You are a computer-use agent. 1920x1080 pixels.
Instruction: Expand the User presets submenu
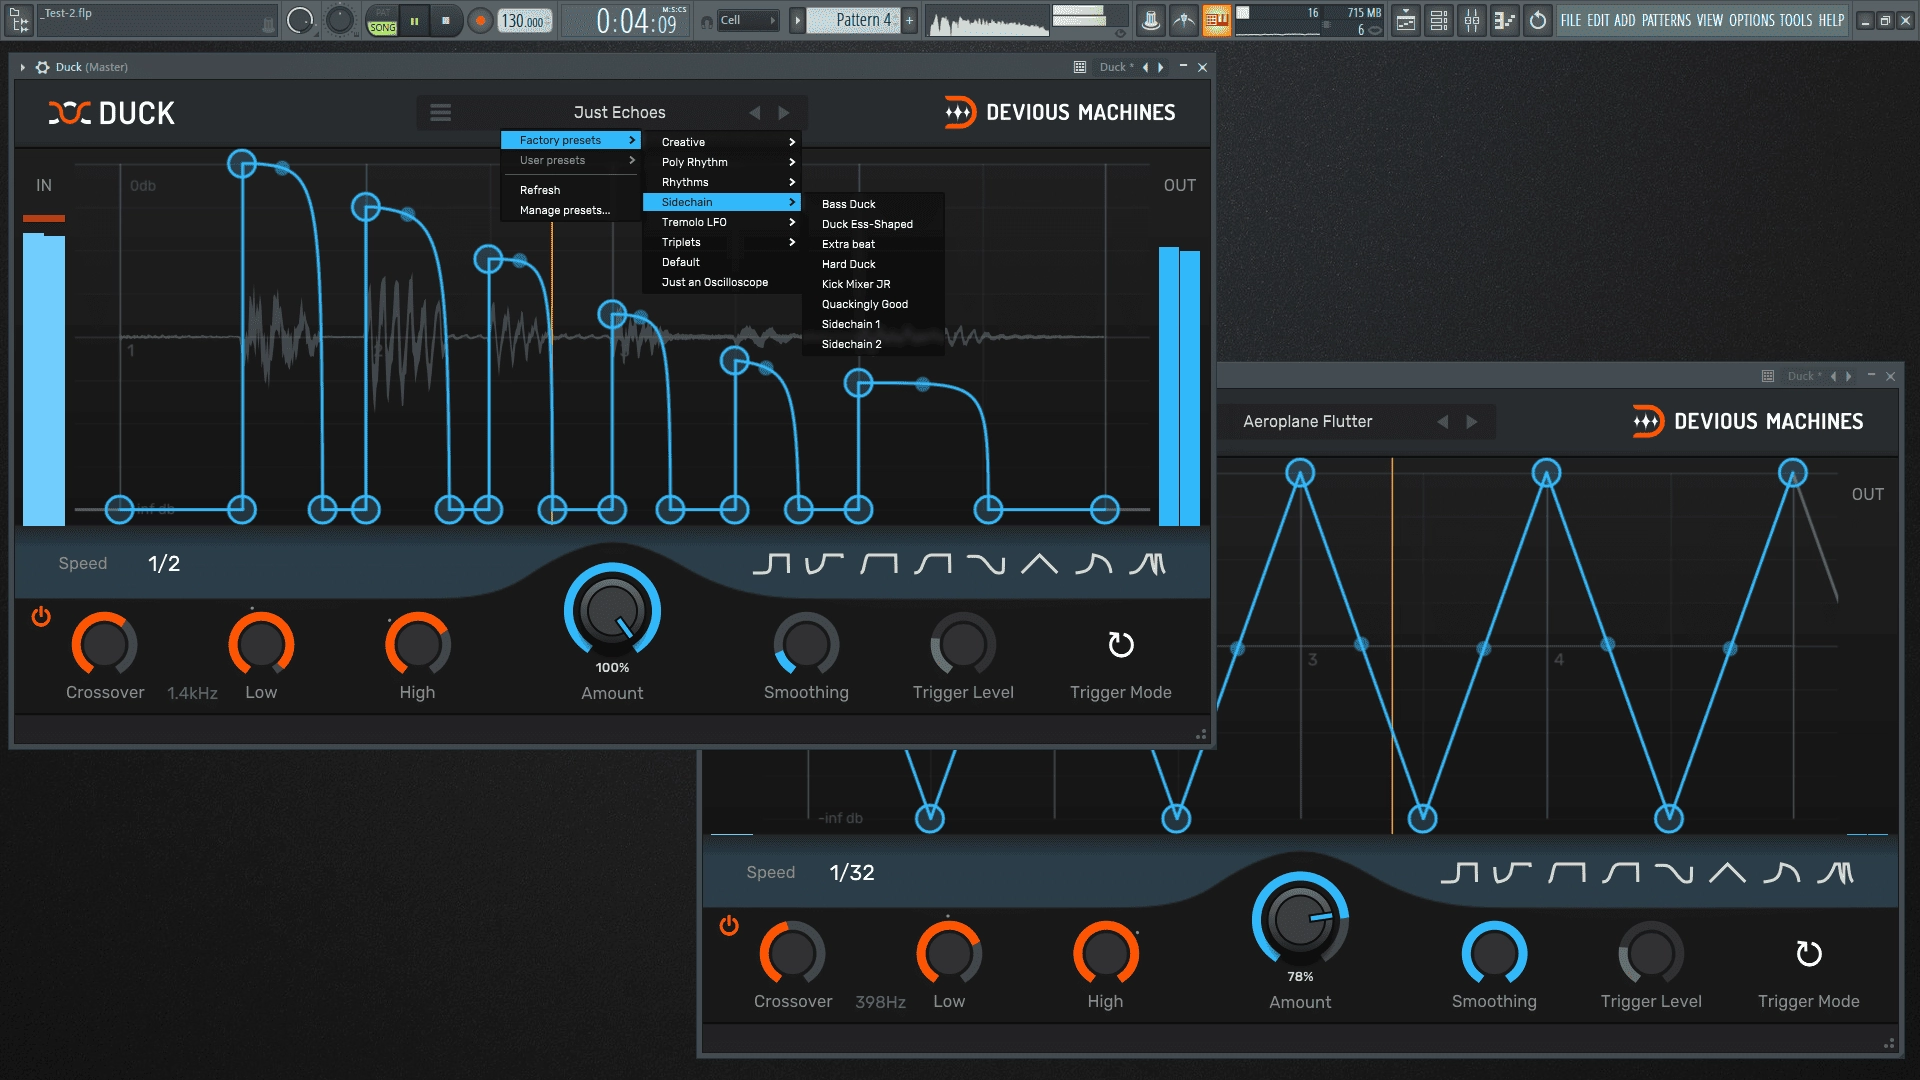[570, 160]
